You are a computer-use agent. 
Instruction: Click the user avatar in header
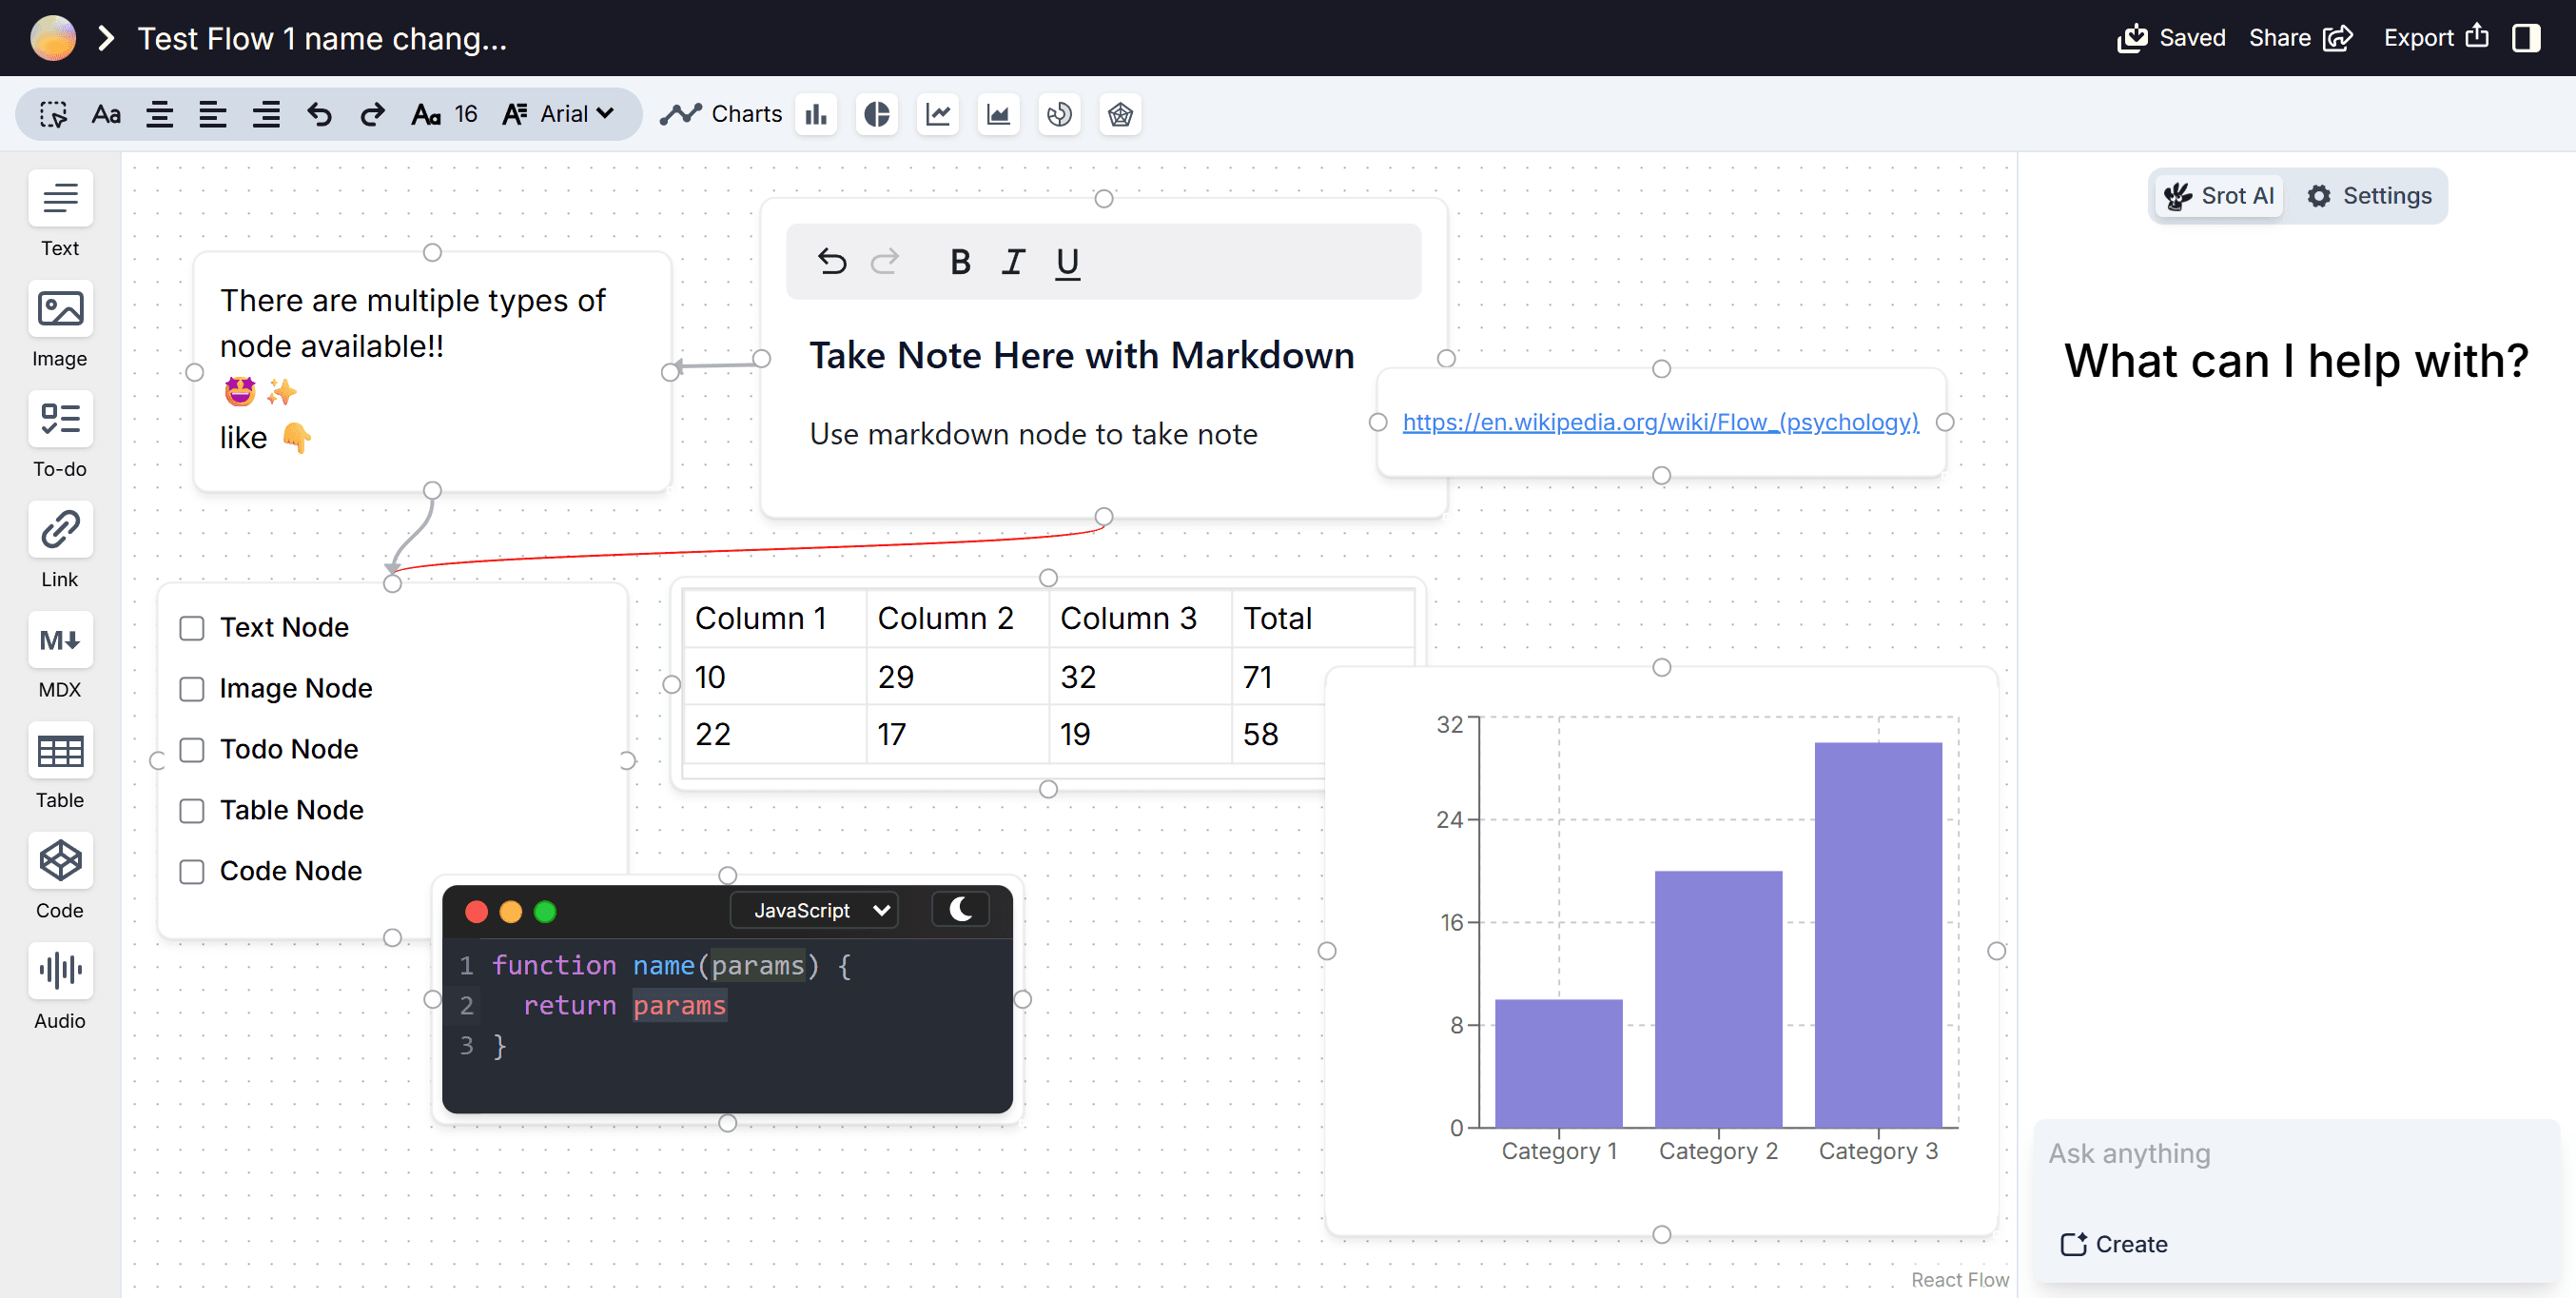click(53, 38)
